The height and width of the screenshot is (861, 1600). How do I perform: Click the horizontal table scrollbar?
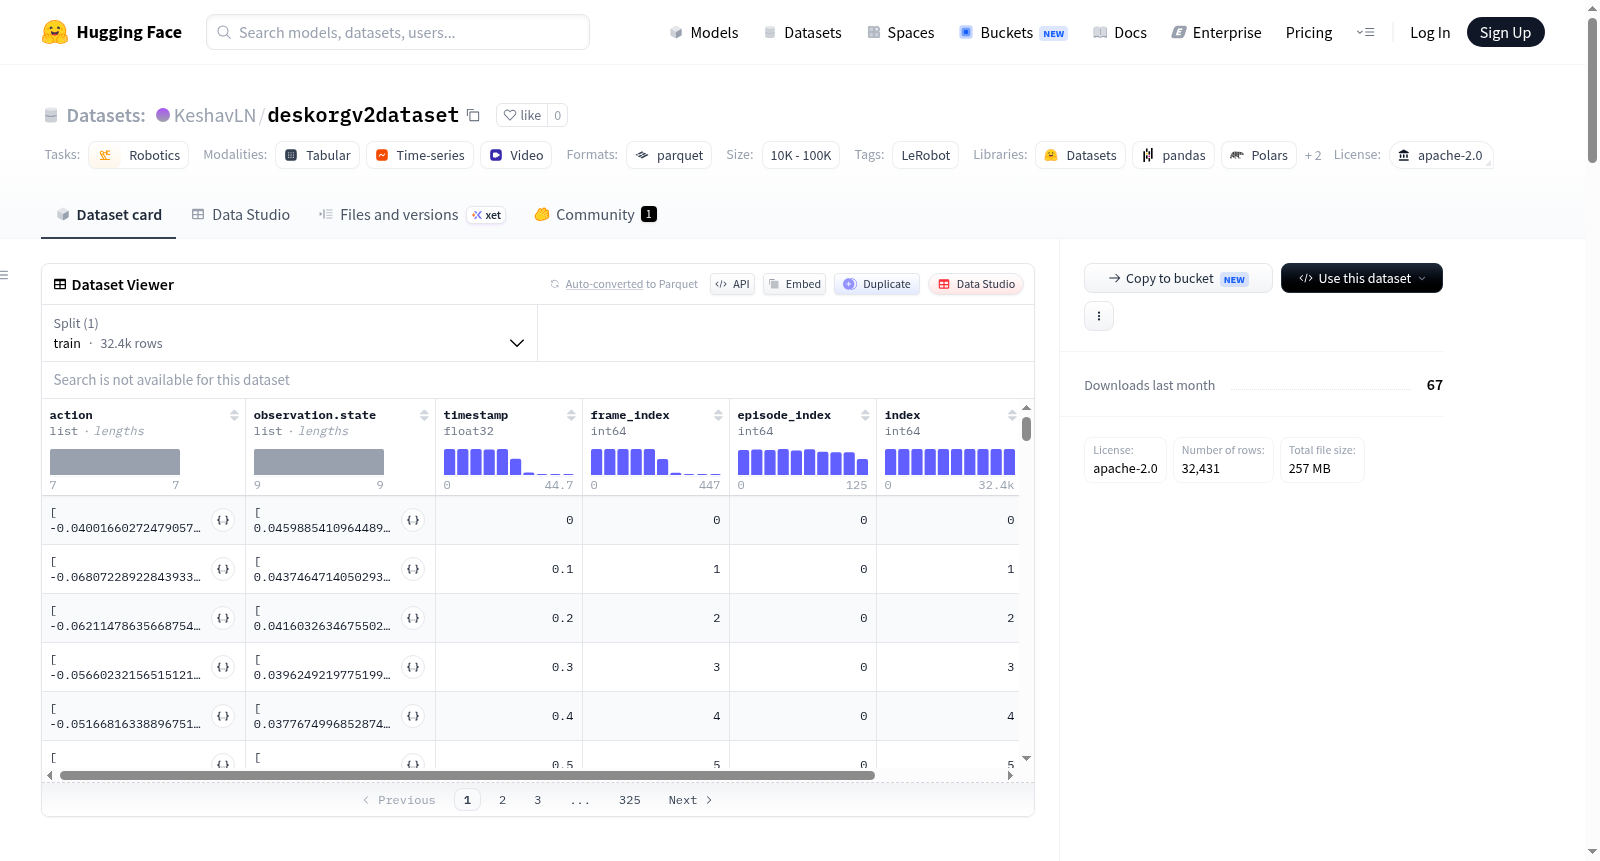[x=467, y=775]
